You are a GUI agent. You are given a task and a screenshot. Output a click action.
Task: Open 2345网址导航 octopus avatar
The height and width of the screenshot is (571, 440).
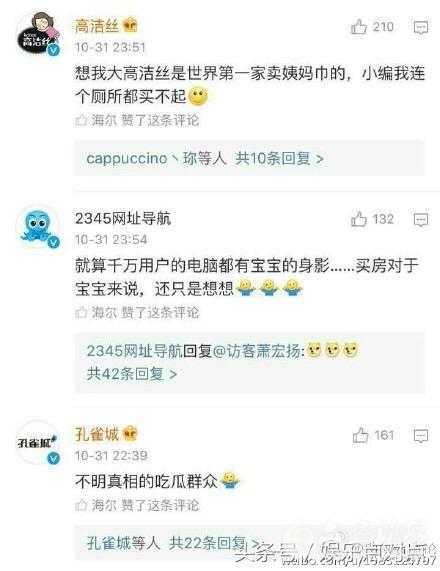tap(39, 226)
